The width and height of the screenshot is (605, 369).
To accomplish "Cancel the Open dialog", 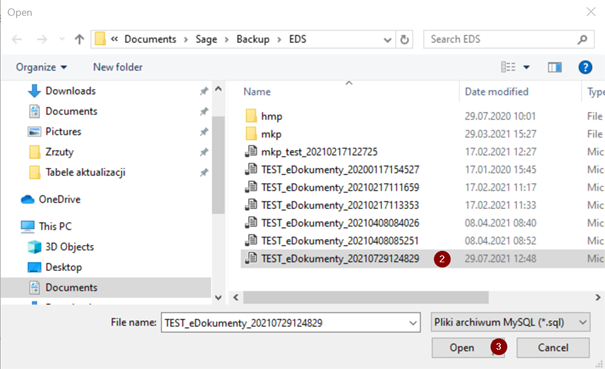I will (x=553, y=348).
